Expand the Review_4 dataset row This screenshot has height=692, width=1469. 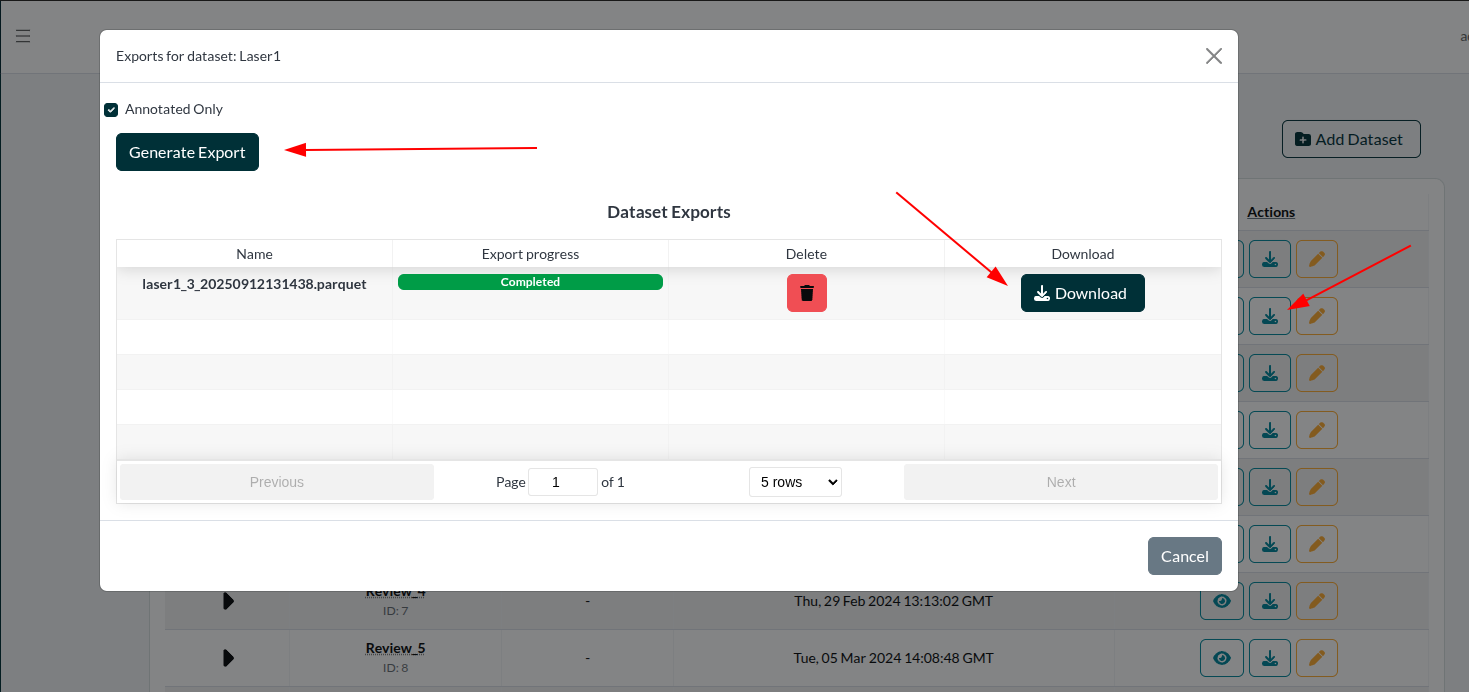[x=228, y=601]
